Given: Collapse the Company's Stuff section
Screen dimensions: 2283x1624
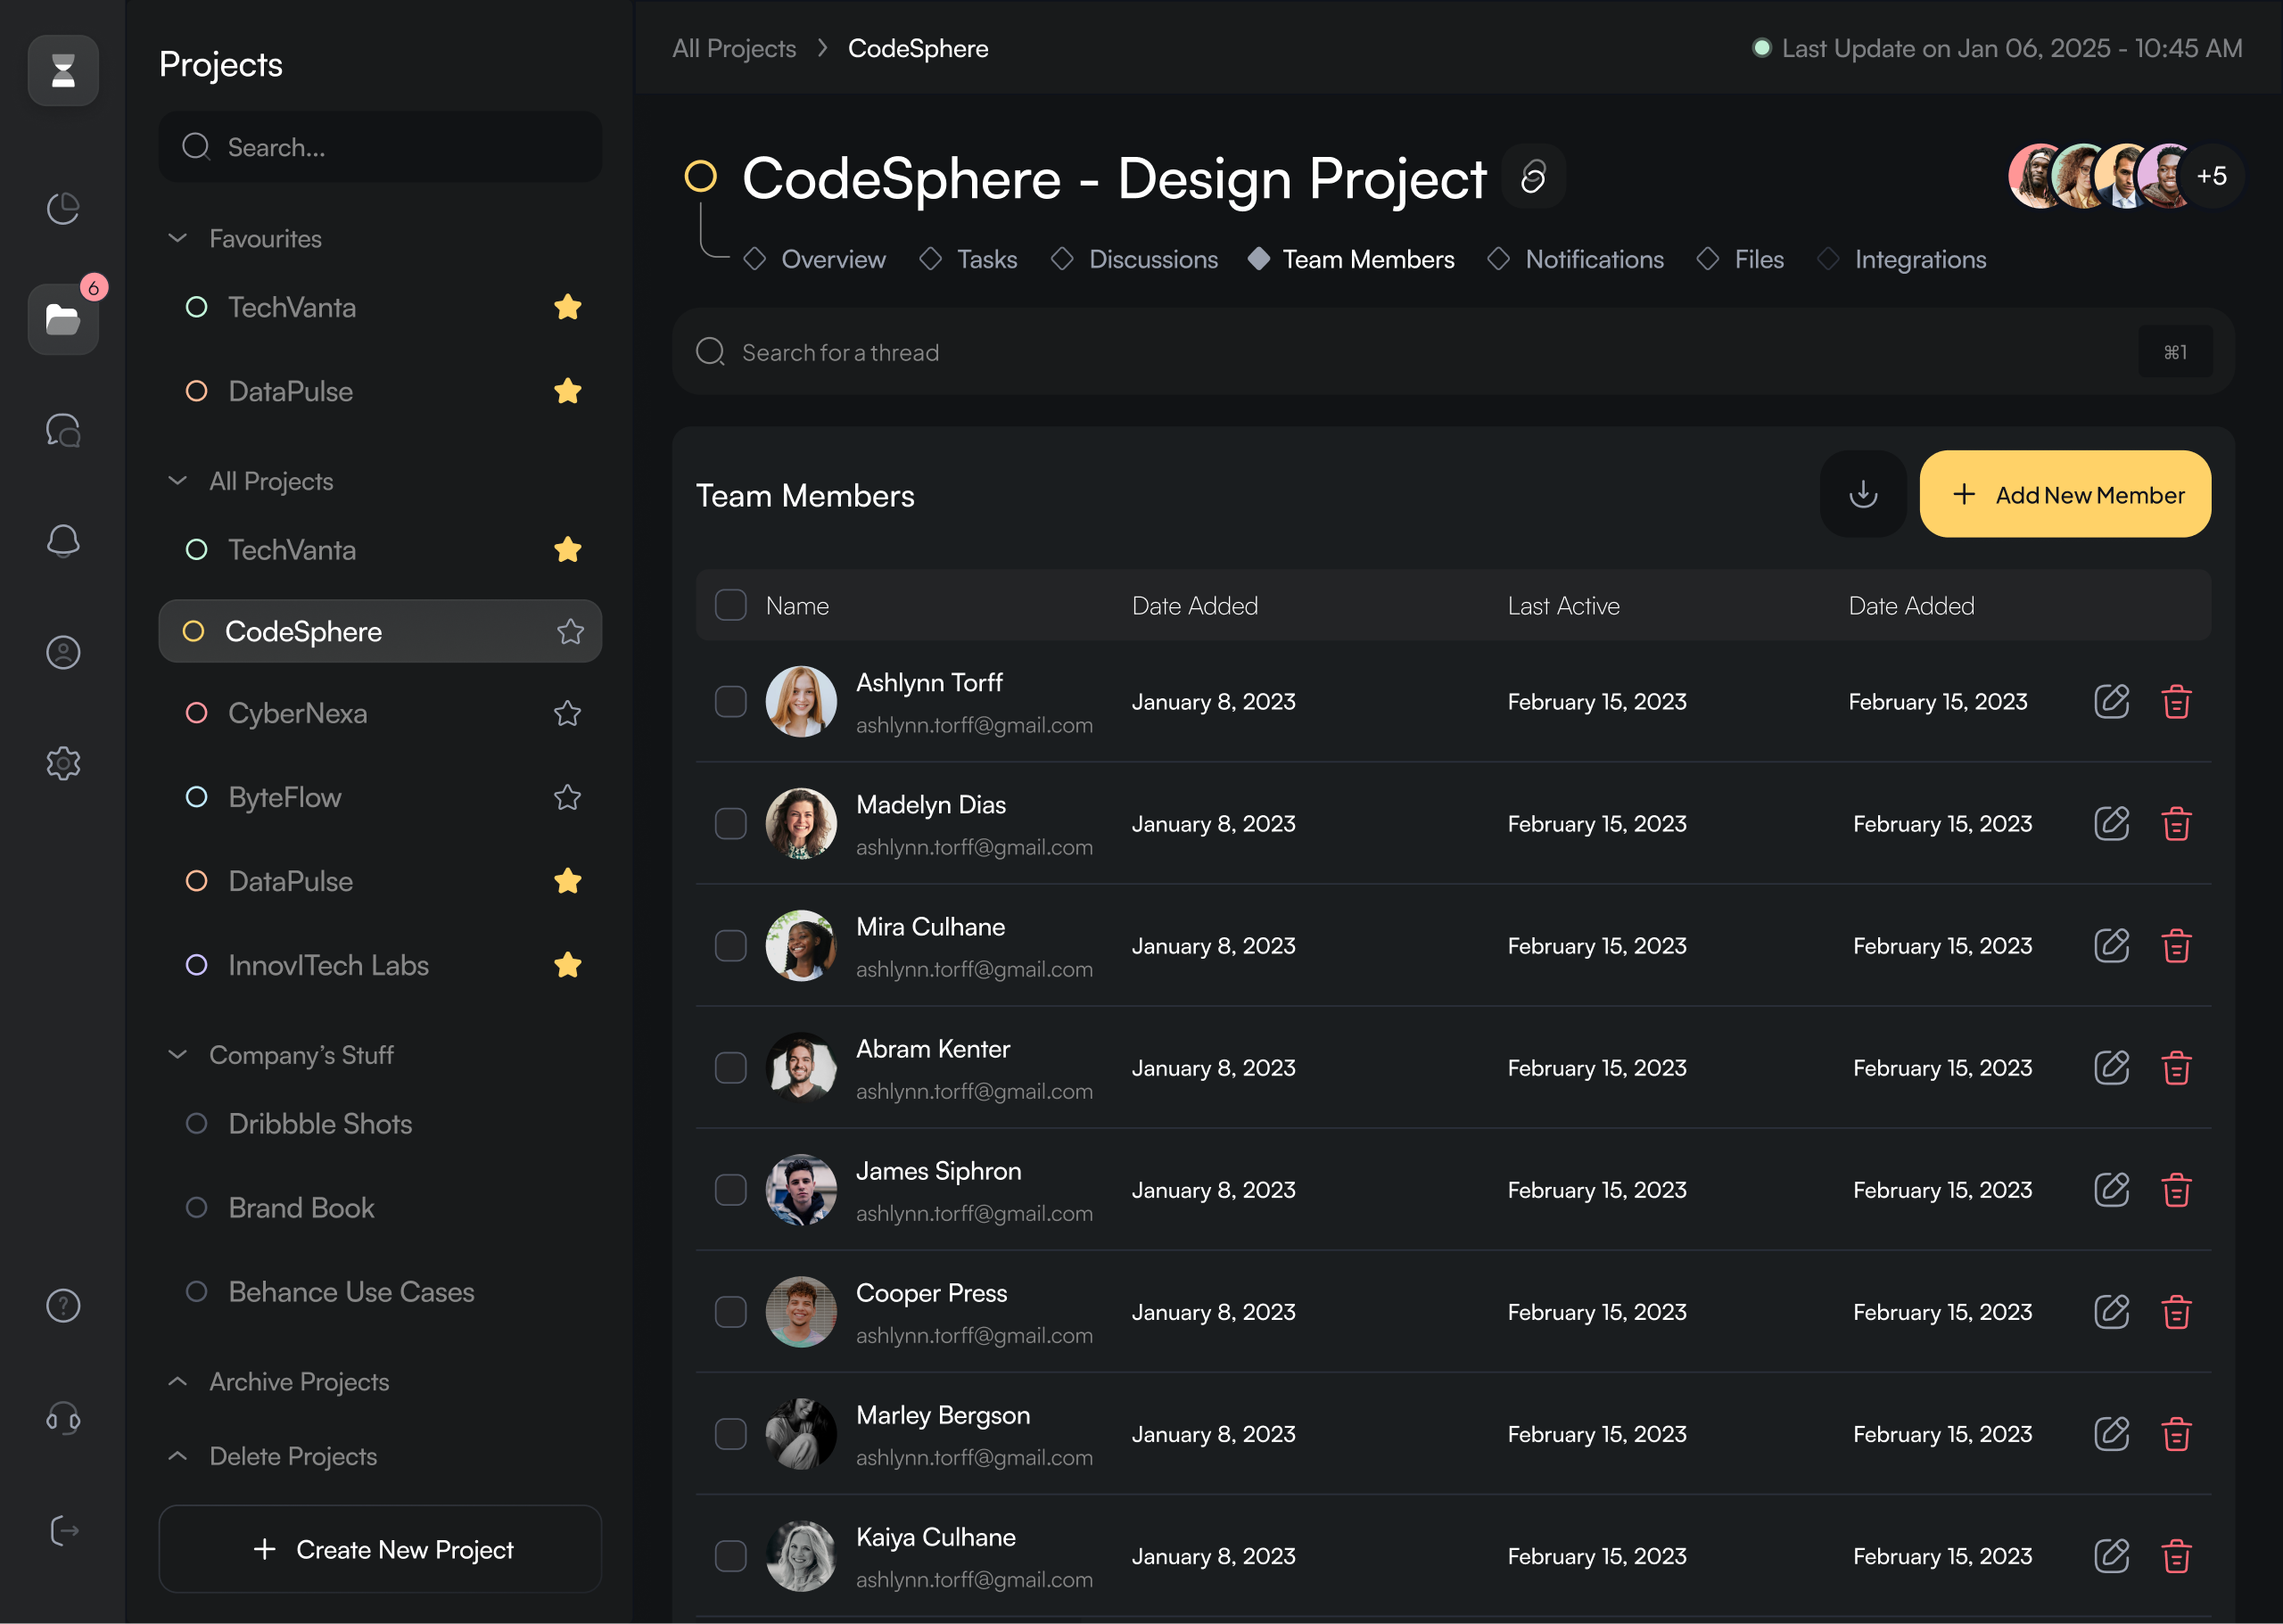Looking at the screenshot, I should tap(178, 1055).
